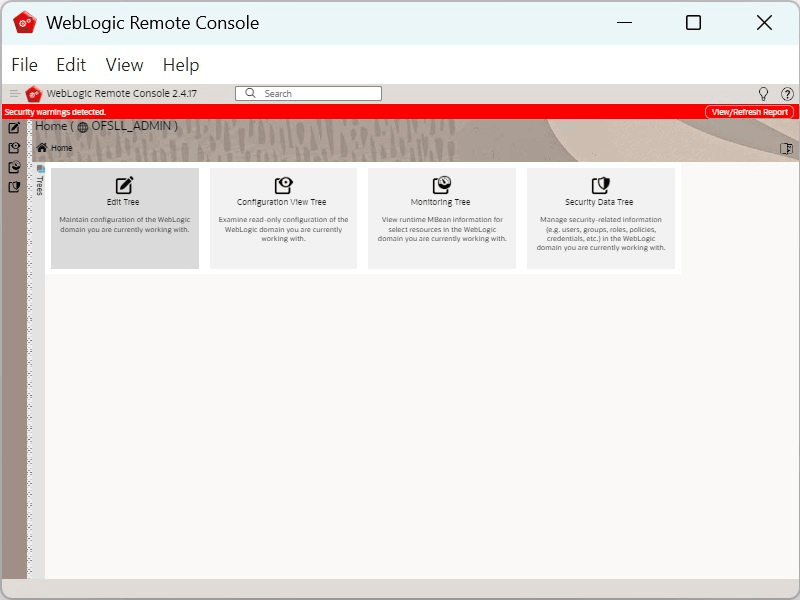Click View/Refresh Report button
Image resolution: width=800 pixels, height=600 pixels.
coord(749,112)
